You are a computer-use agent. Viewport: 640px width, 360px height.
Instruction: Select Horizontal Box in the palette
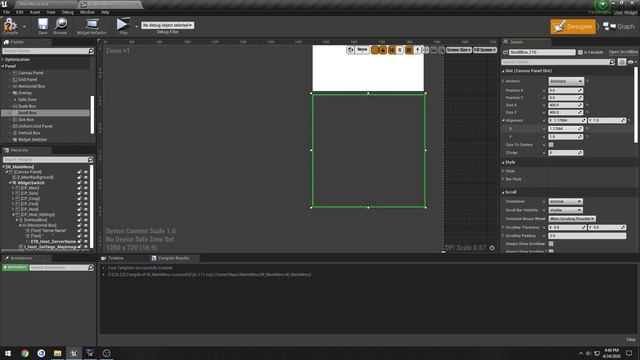[x=31, y=87]
